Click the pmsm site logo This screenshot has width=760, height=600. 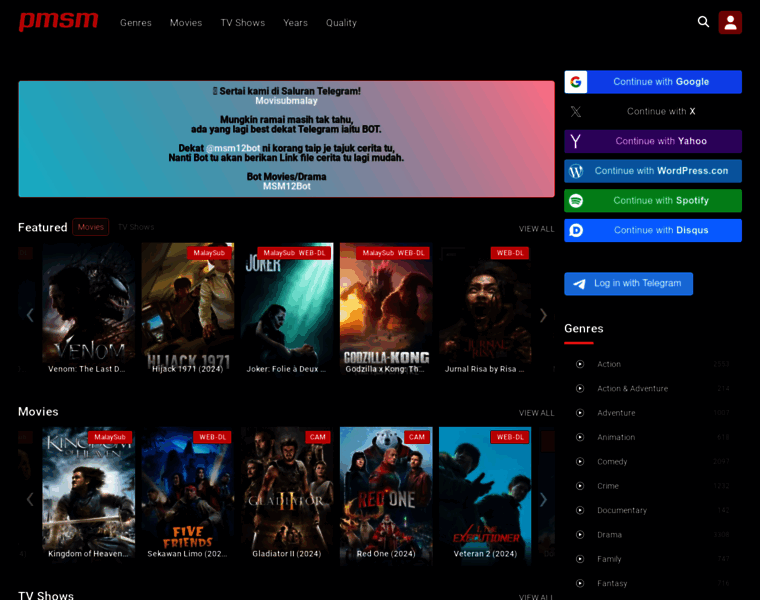(59, 21)
